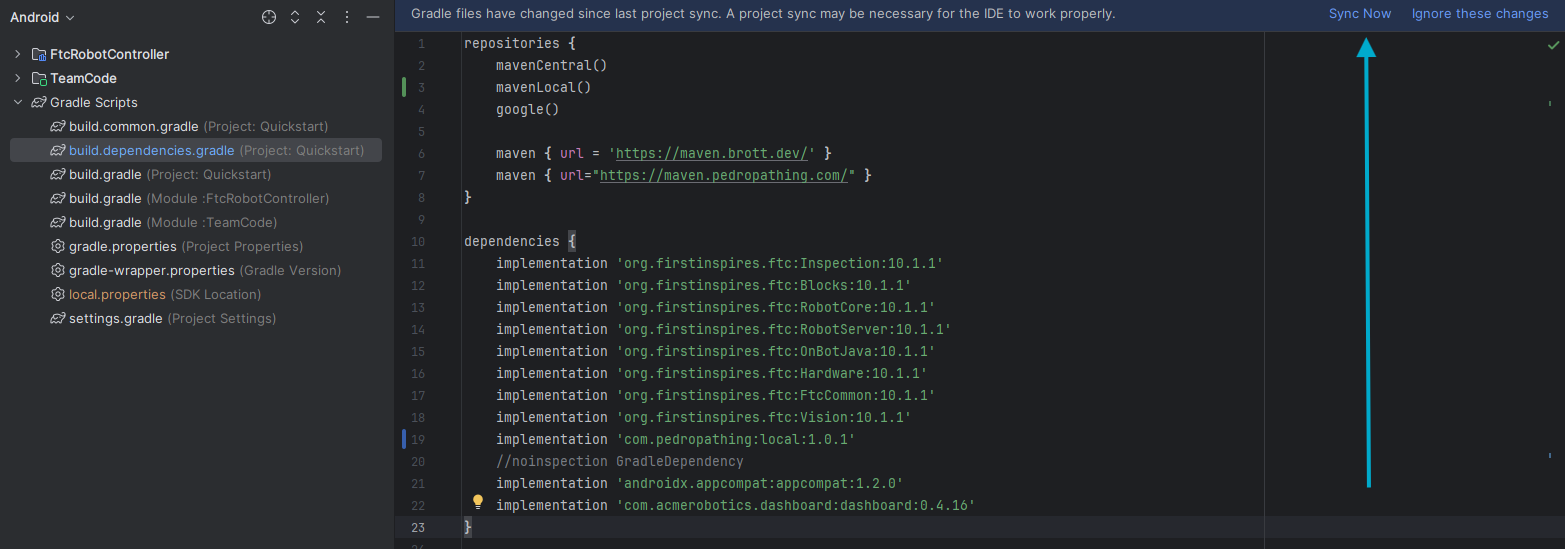Click the green checkmark inspection indicator
This screenshot has height=549, width=1565.
(x=1551, y=46)
